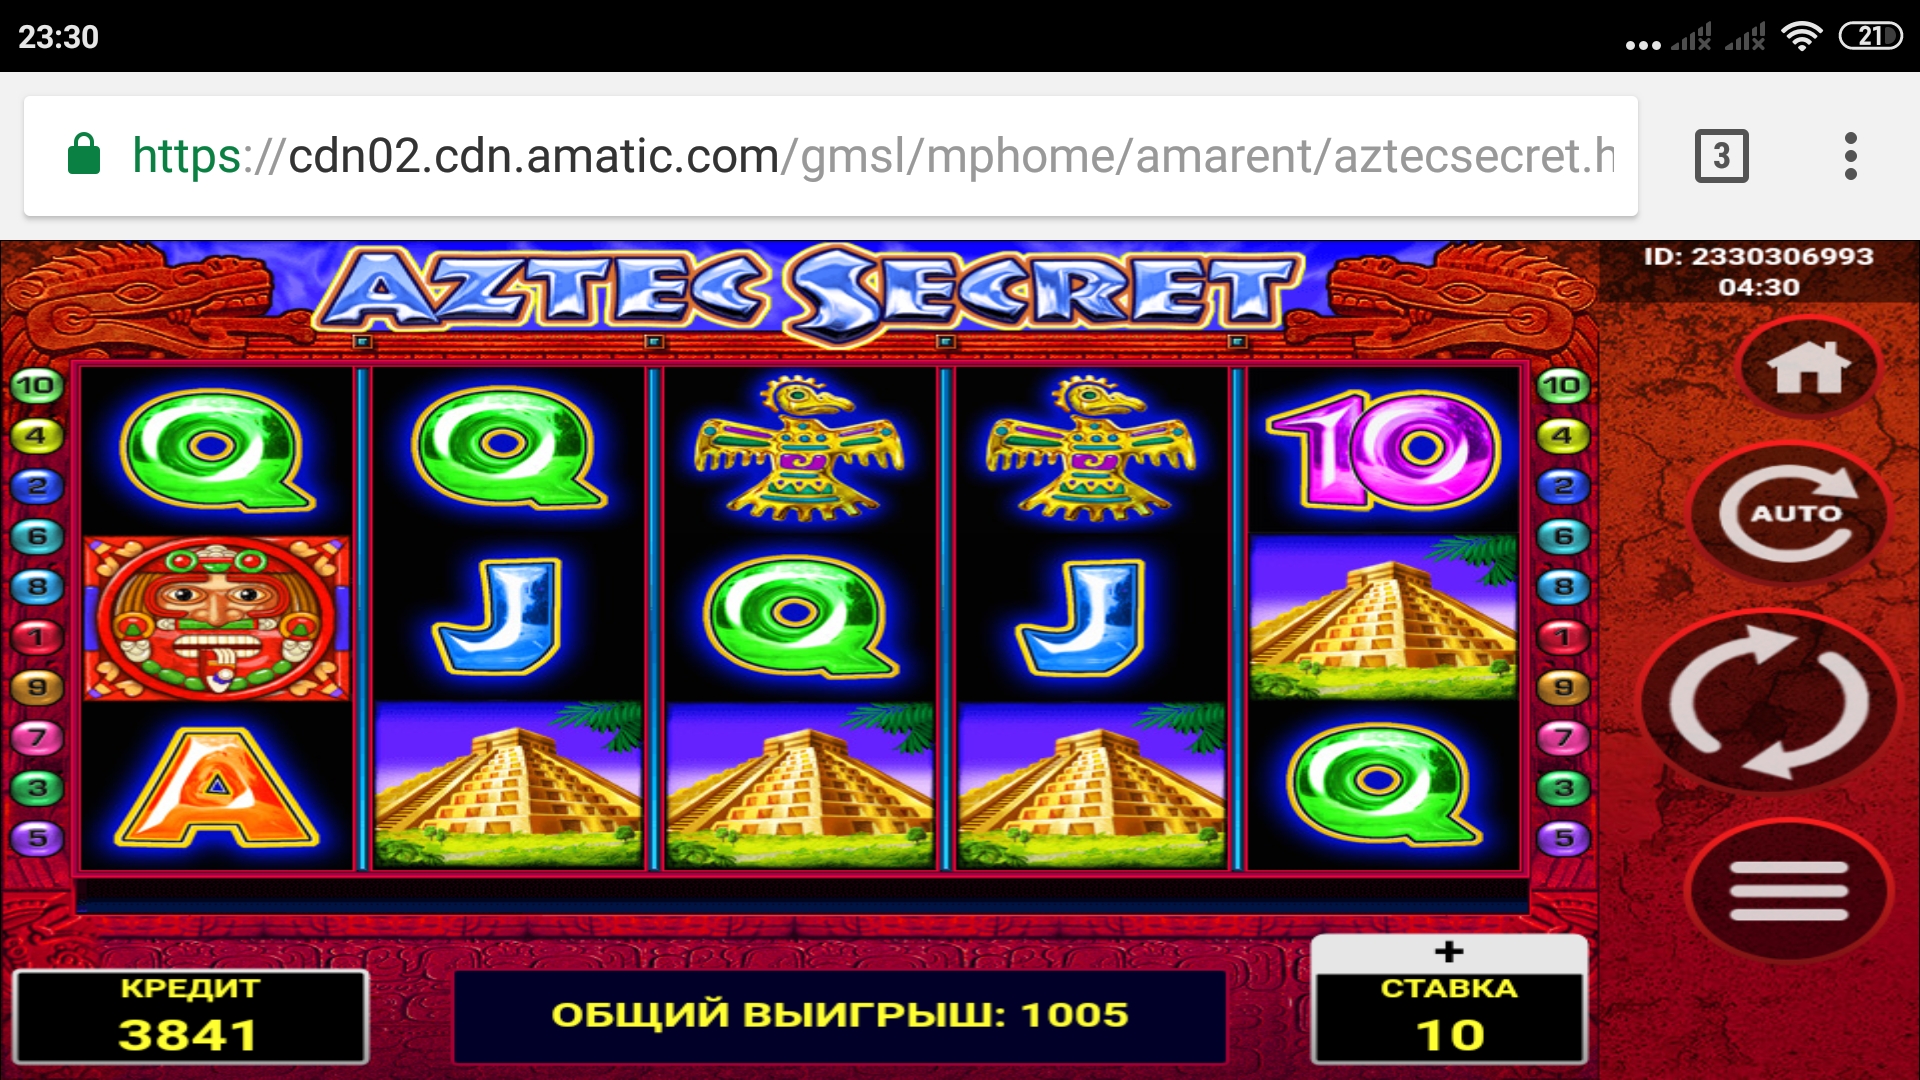1920x1080 pixels.
Task: Tap the orange A symbol on reel one
Action: pos(217,788)
